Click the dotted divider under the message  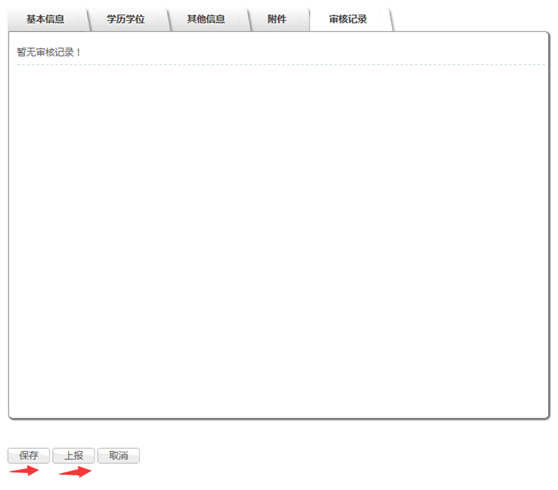pos(281,65)
